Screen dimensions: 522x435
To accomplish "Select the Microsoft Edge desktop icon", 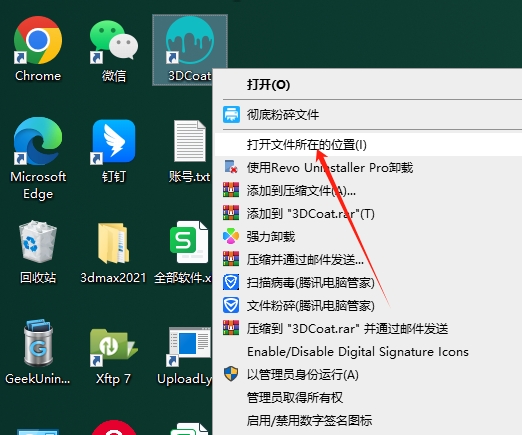I will click(x=38, y=158).
